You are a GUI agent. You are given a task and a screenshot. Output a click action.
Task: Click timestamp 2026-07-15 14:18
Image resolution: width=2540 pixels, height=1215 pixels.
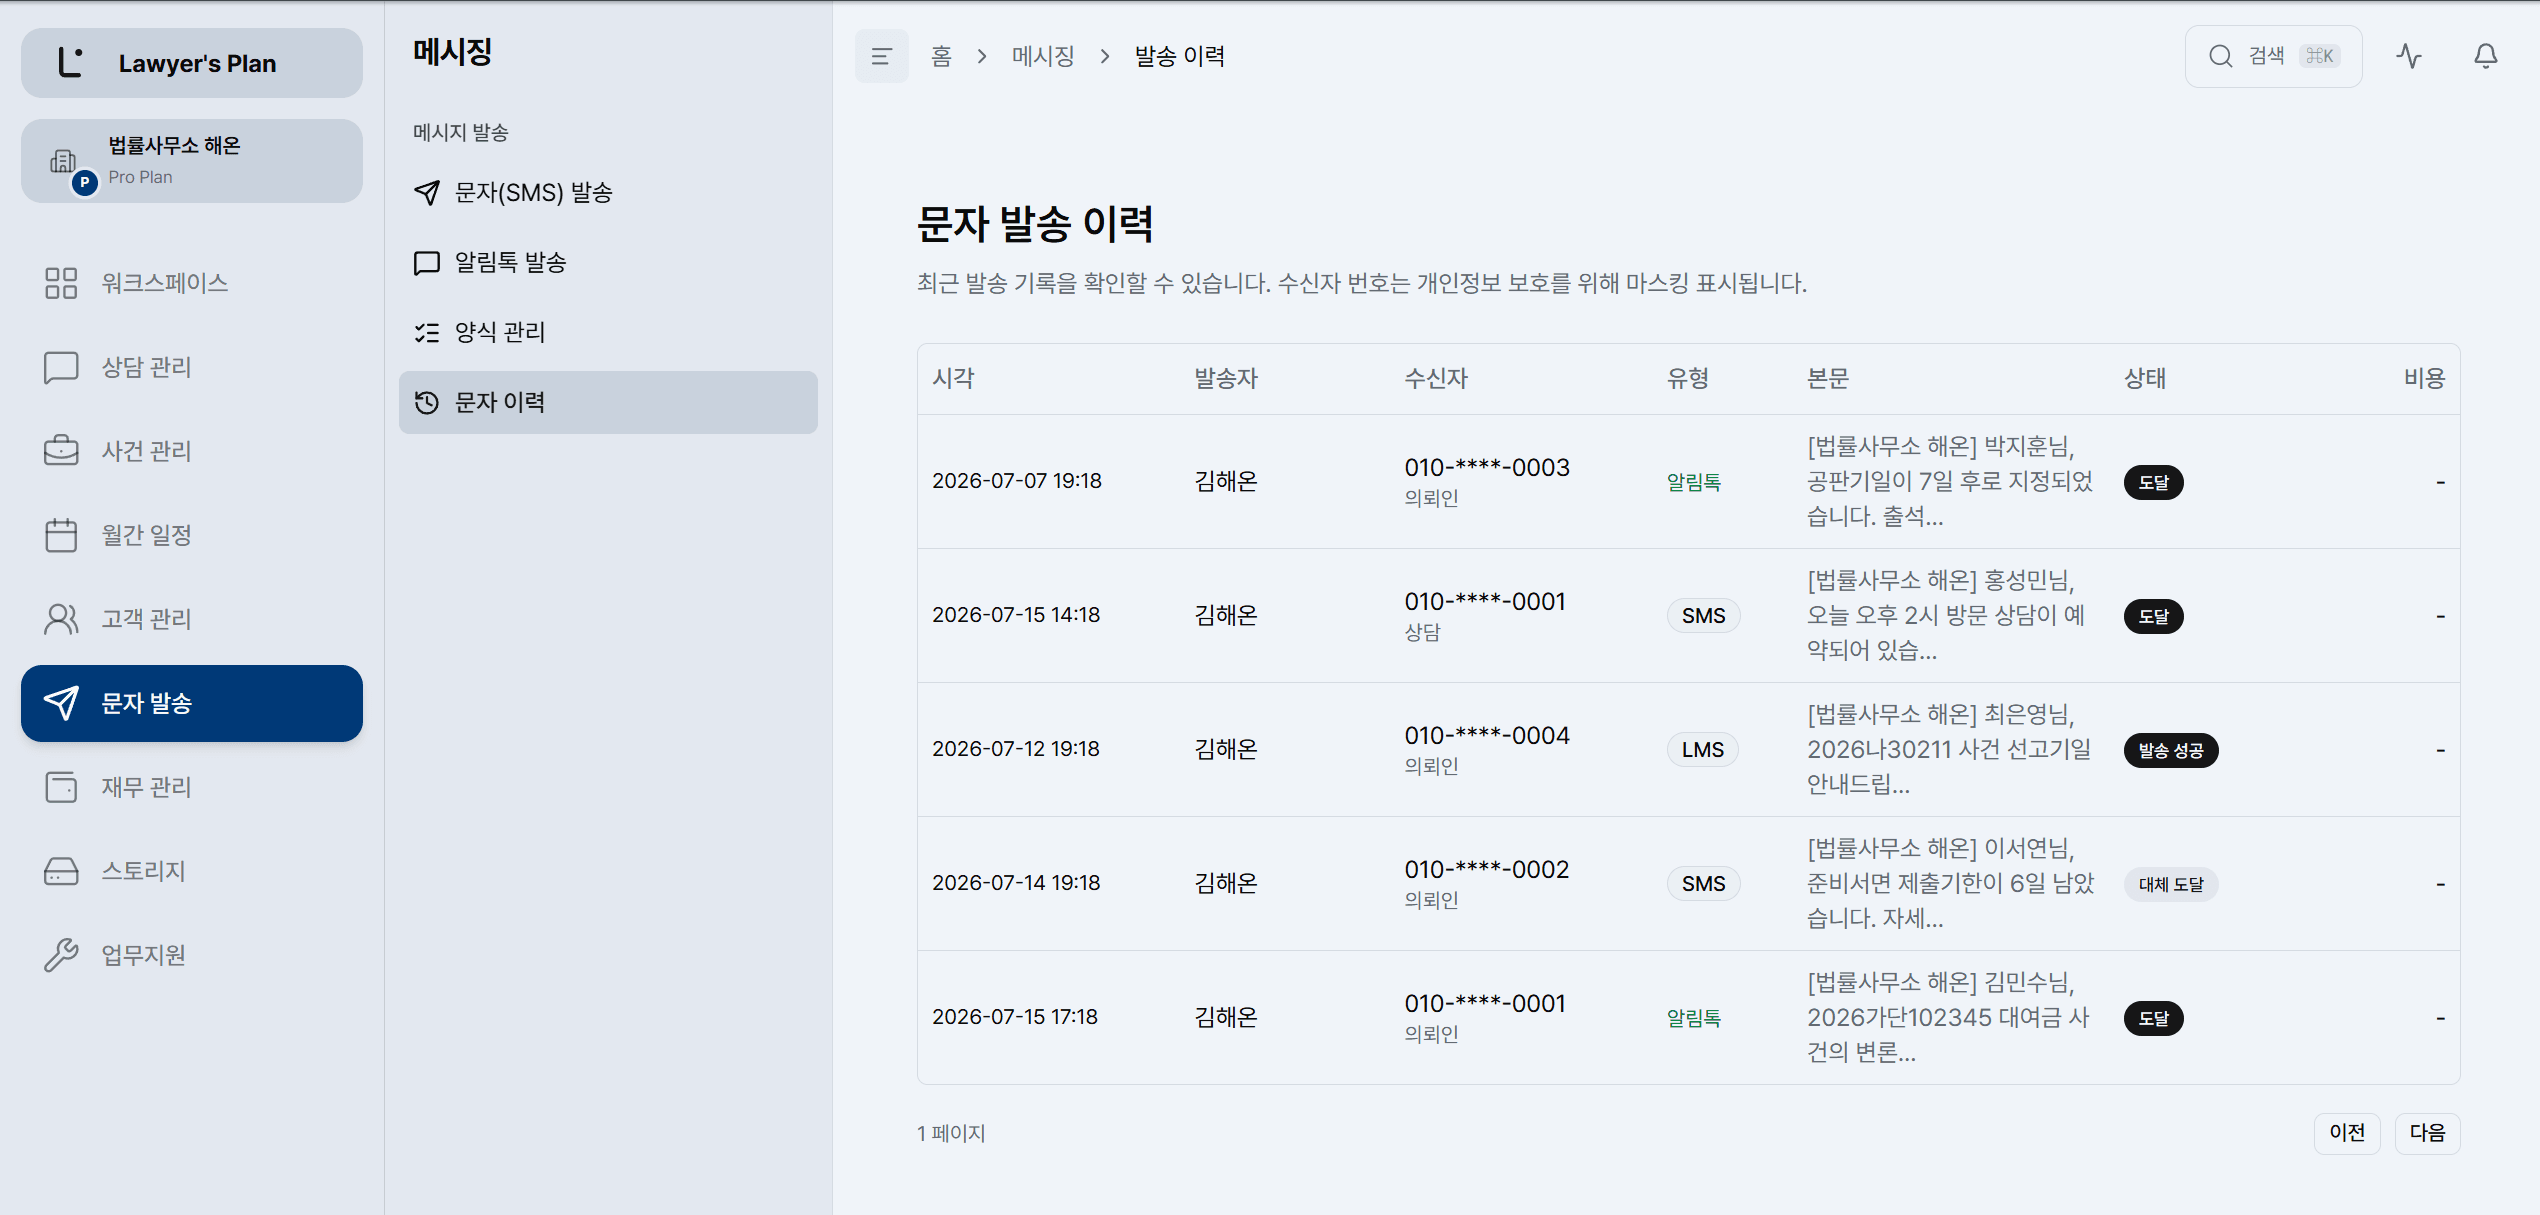(1016, 616)
